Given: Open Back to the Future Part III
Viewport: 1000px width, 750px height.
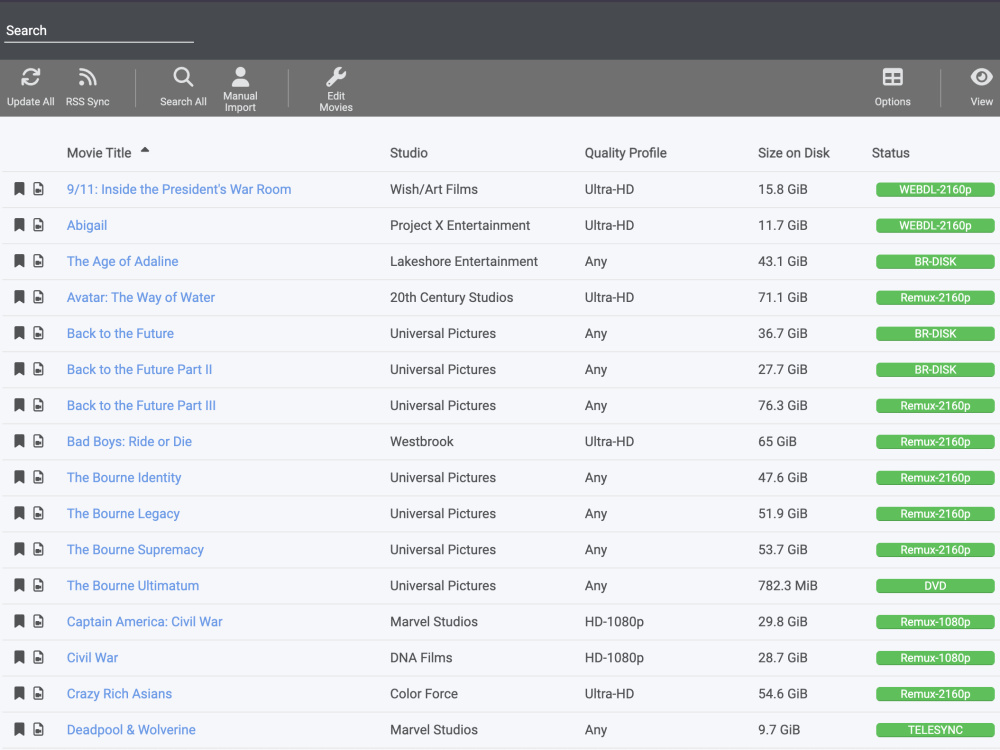Looking at the screenshot, I should pos(141,406).
